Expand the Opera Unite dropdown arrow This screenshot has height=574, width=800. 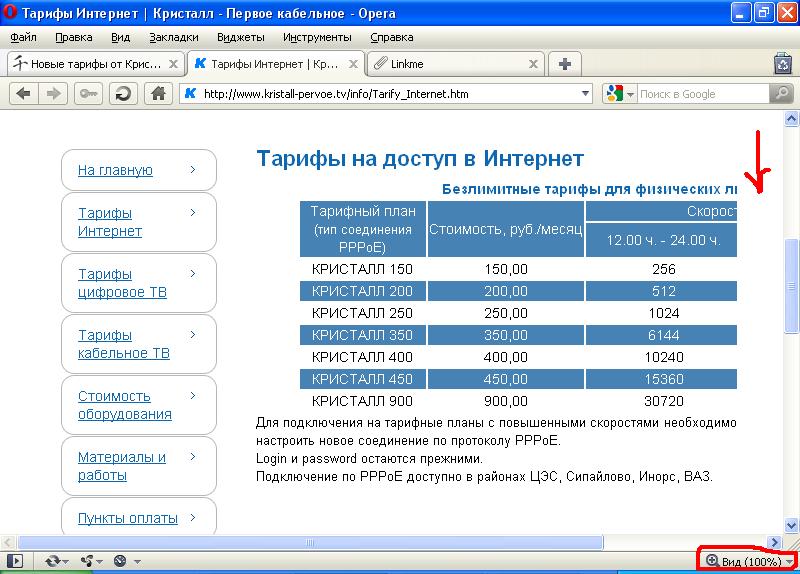99,562
